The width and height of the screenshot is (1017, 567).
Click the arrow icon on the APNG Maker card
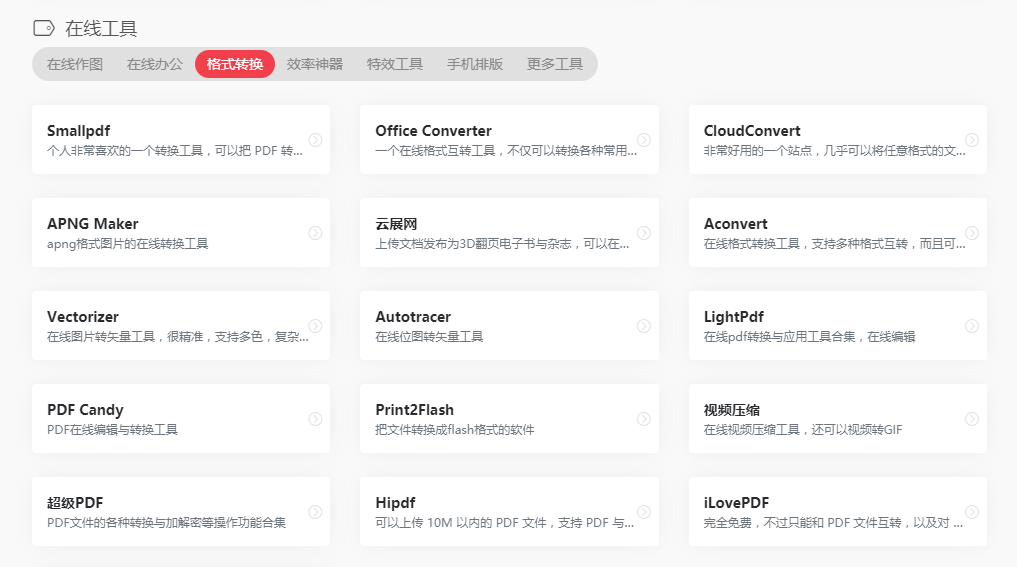coord(315,232)
